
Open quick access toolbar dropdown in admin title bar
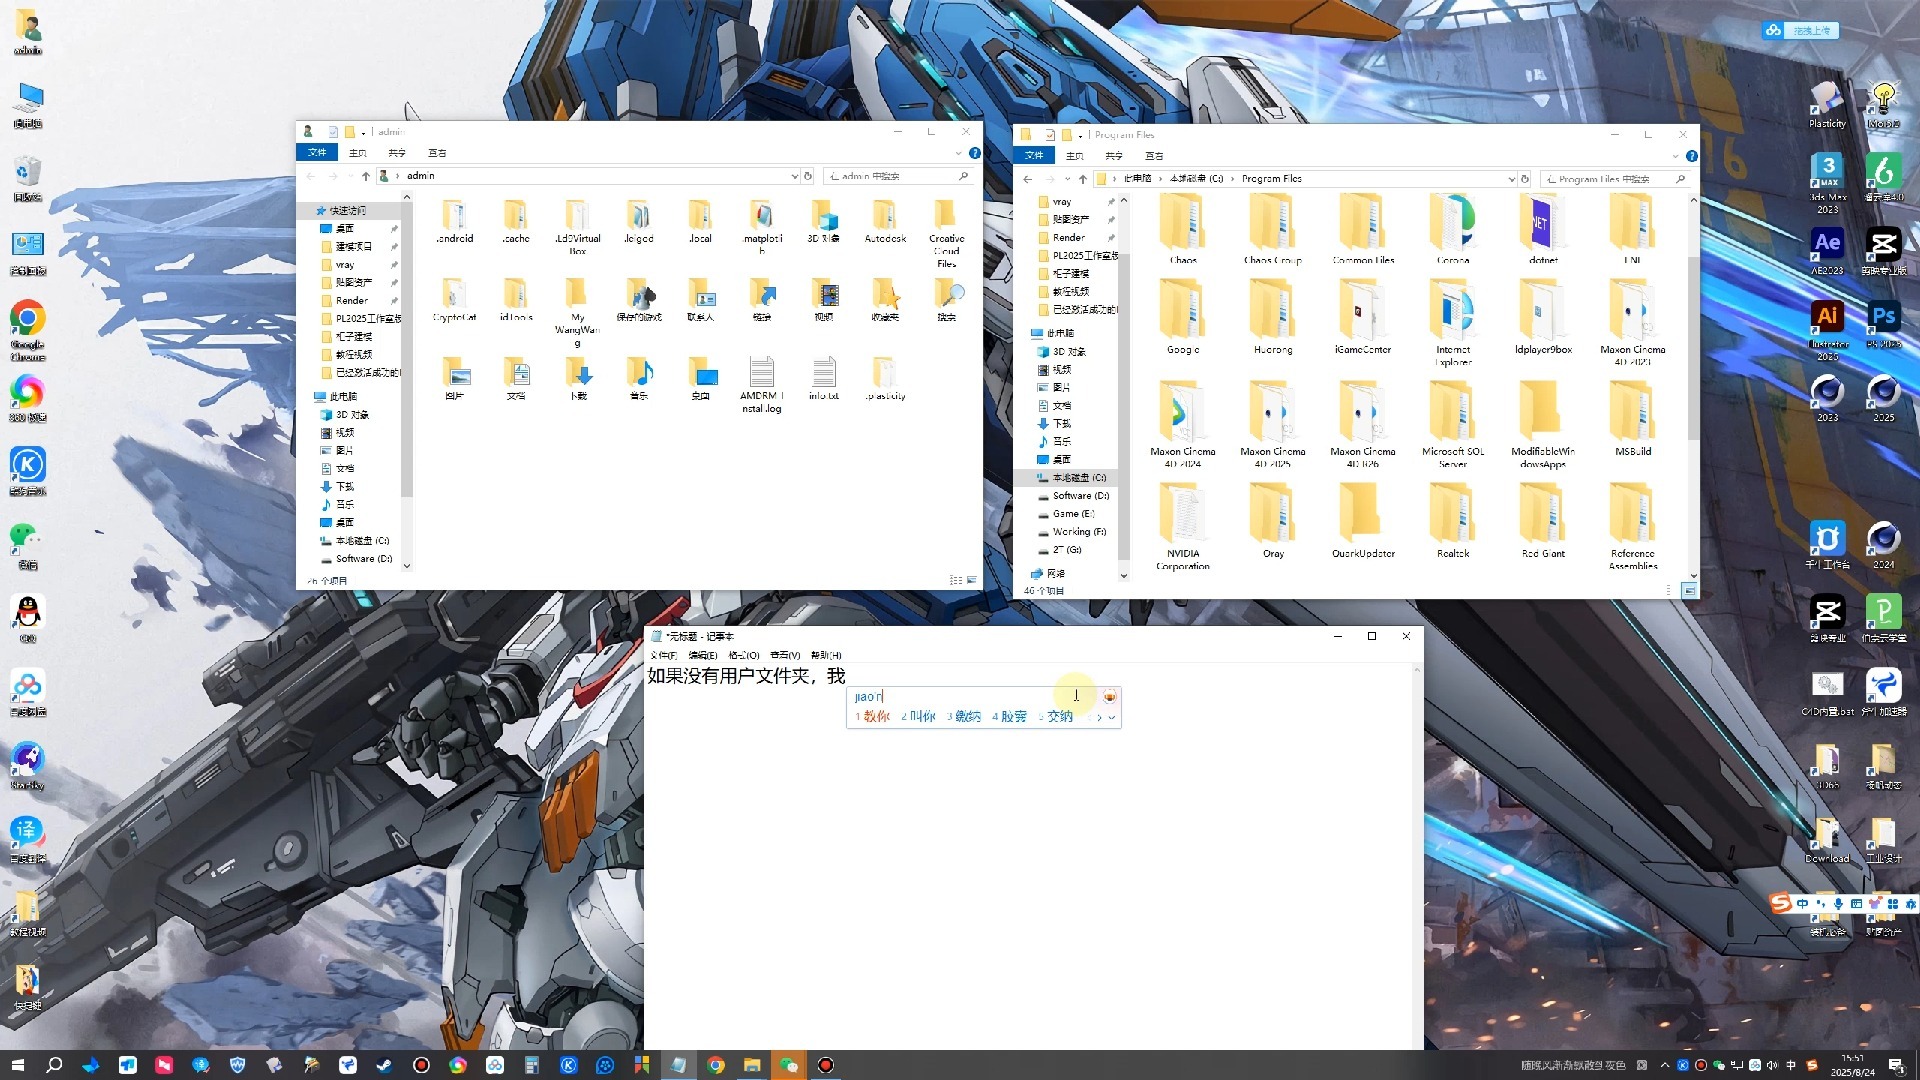(363, 132)
